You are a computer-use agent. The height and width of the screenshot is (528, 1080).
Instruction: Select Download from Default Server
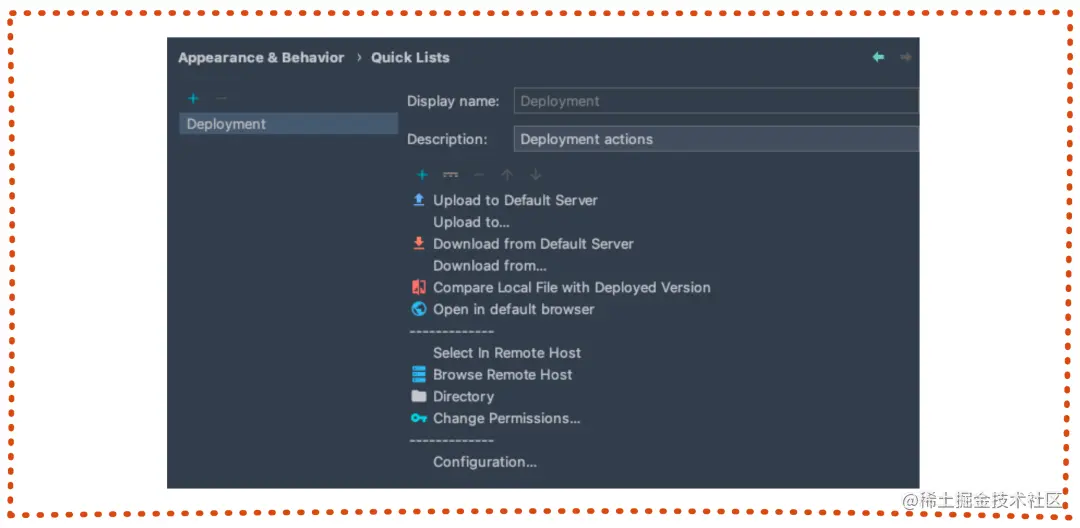(533, 244)
